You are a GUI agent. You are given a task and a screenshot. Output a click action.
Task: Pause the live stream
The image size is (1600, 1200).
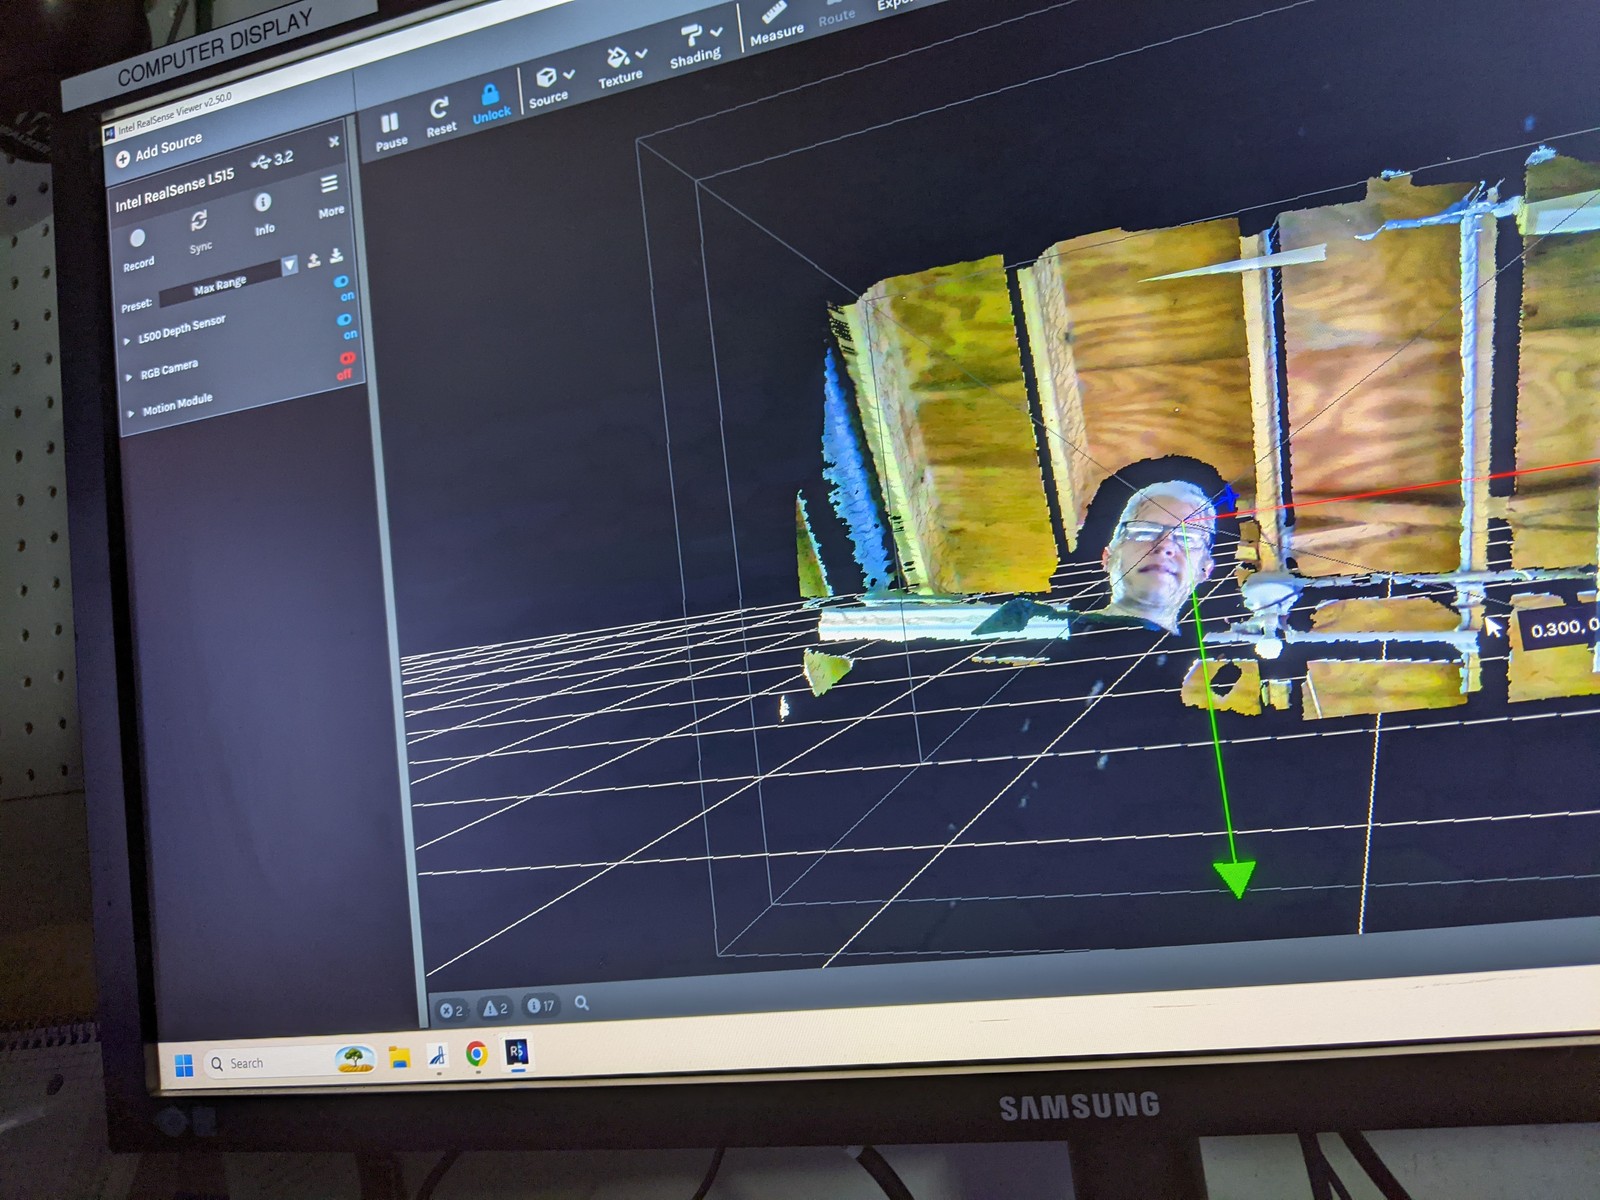point(390,131)
